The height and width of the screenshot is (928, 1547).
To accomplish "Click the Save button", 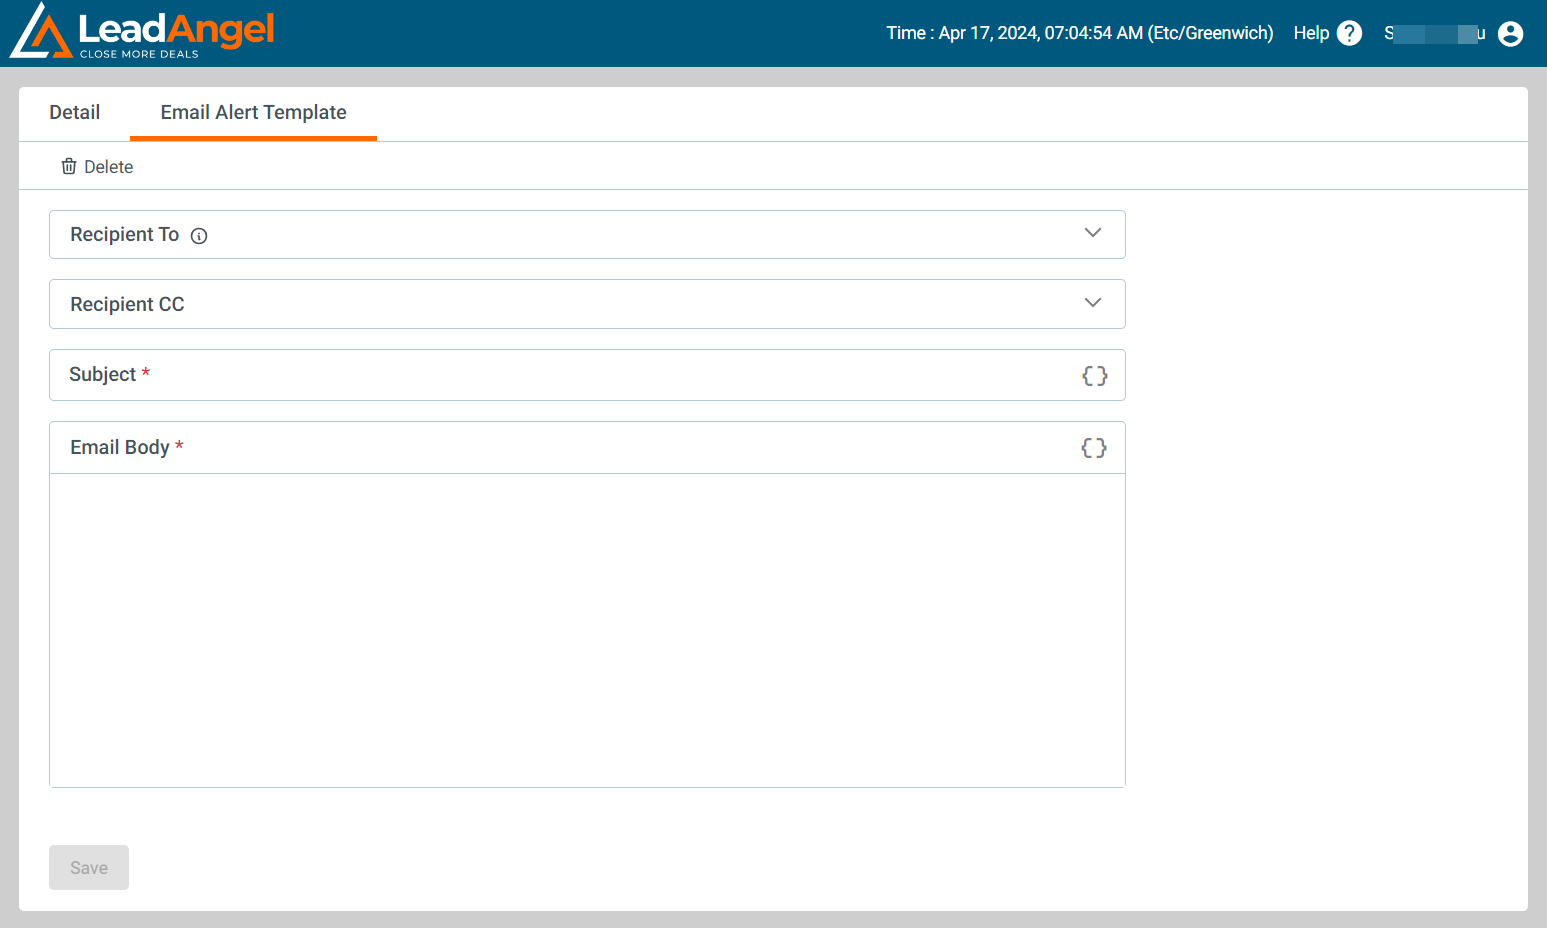I will (x=89, y=867).
